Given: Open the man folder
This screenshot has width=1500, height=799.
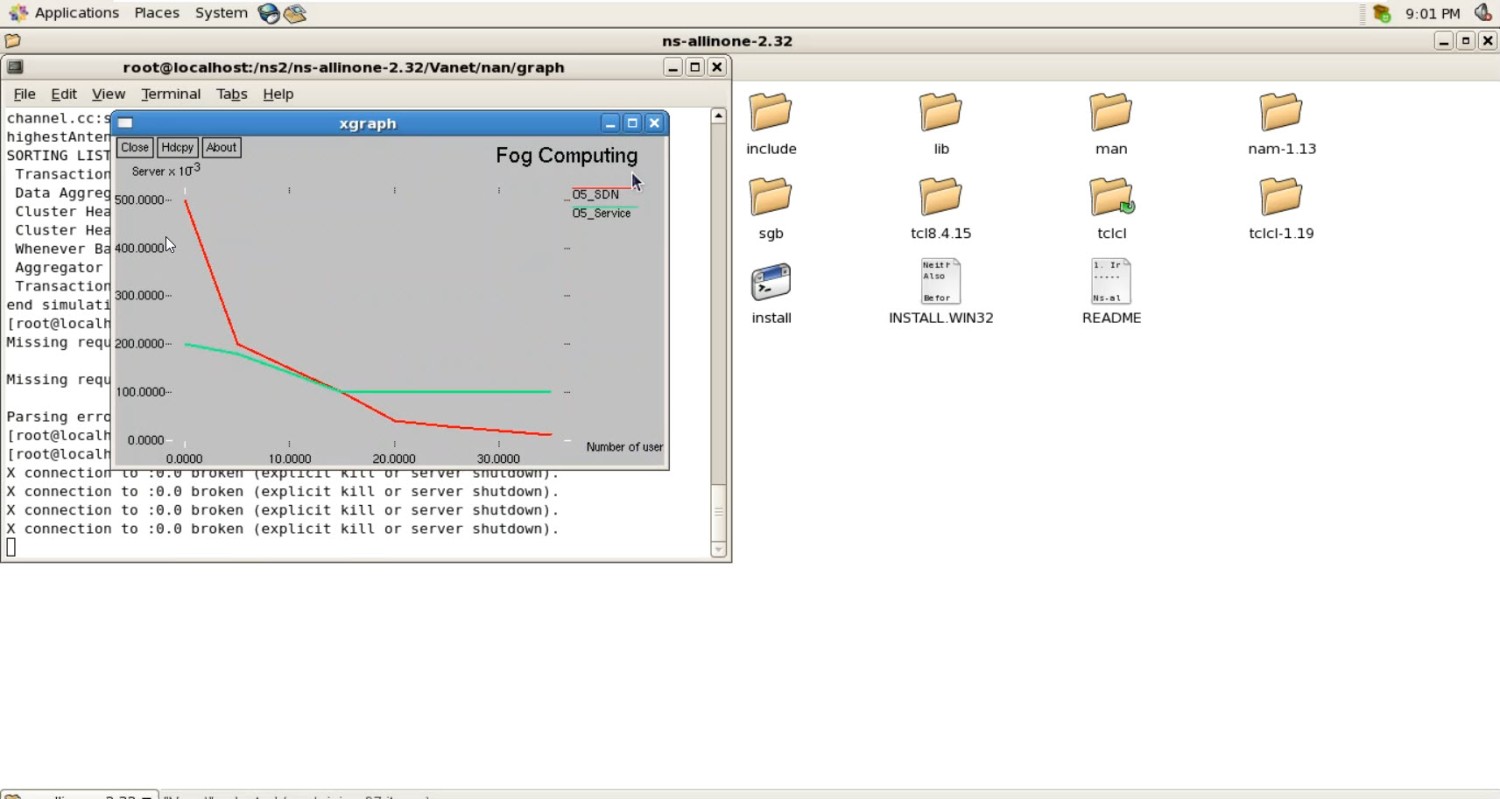Looking at the screenshot, I should pos(1110,113).
